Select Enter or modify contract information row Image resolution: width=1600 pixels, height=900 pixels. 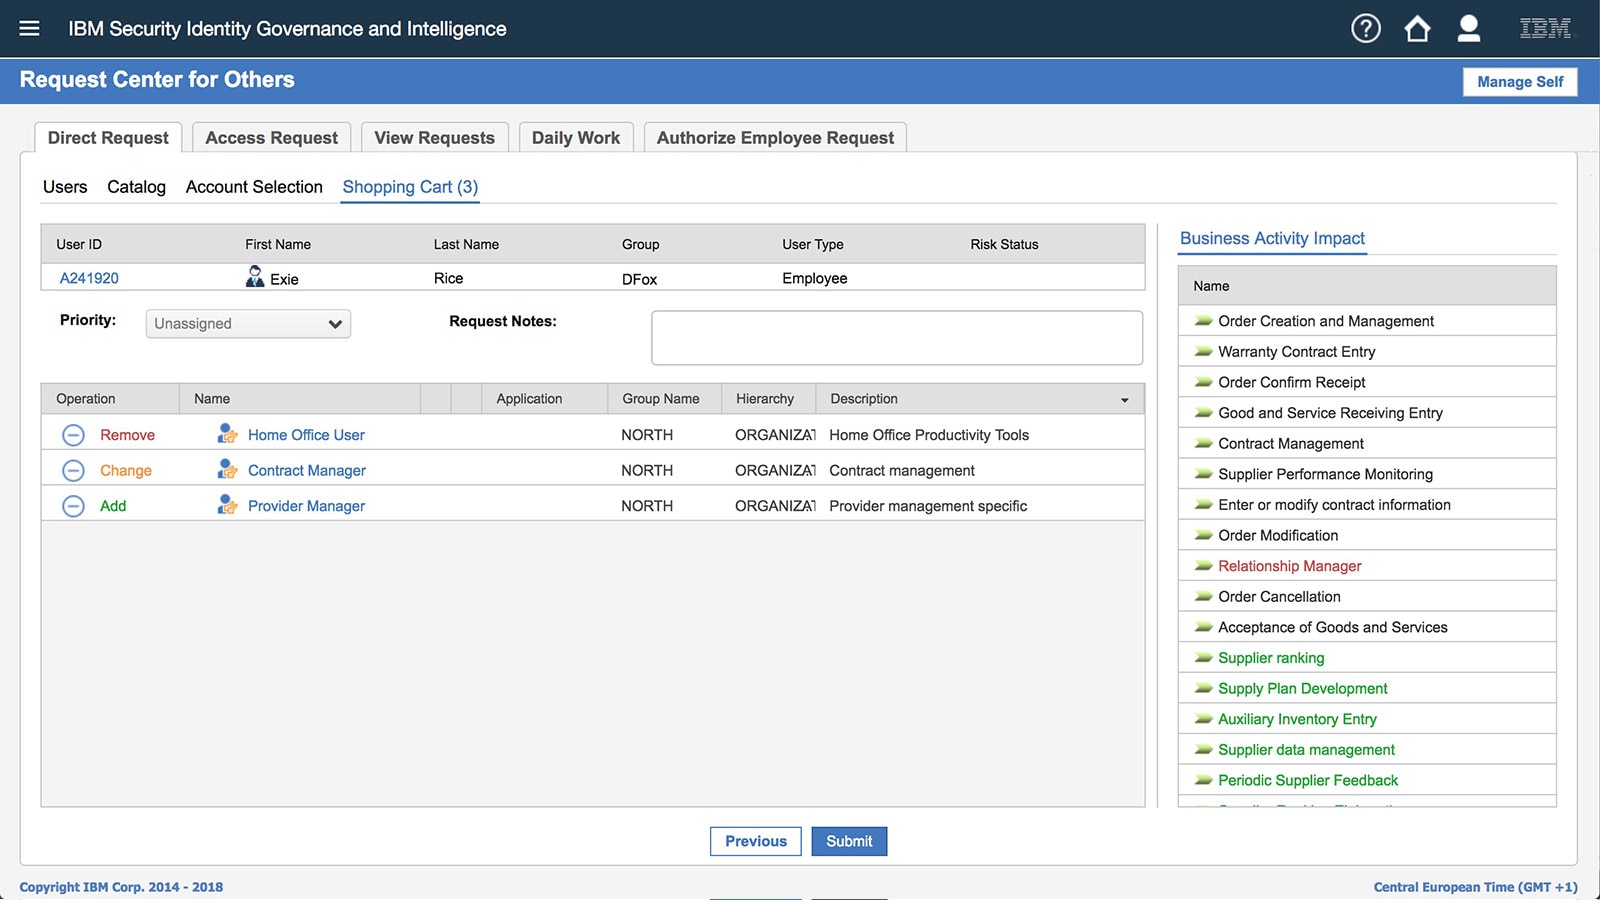coord(1367,505)
